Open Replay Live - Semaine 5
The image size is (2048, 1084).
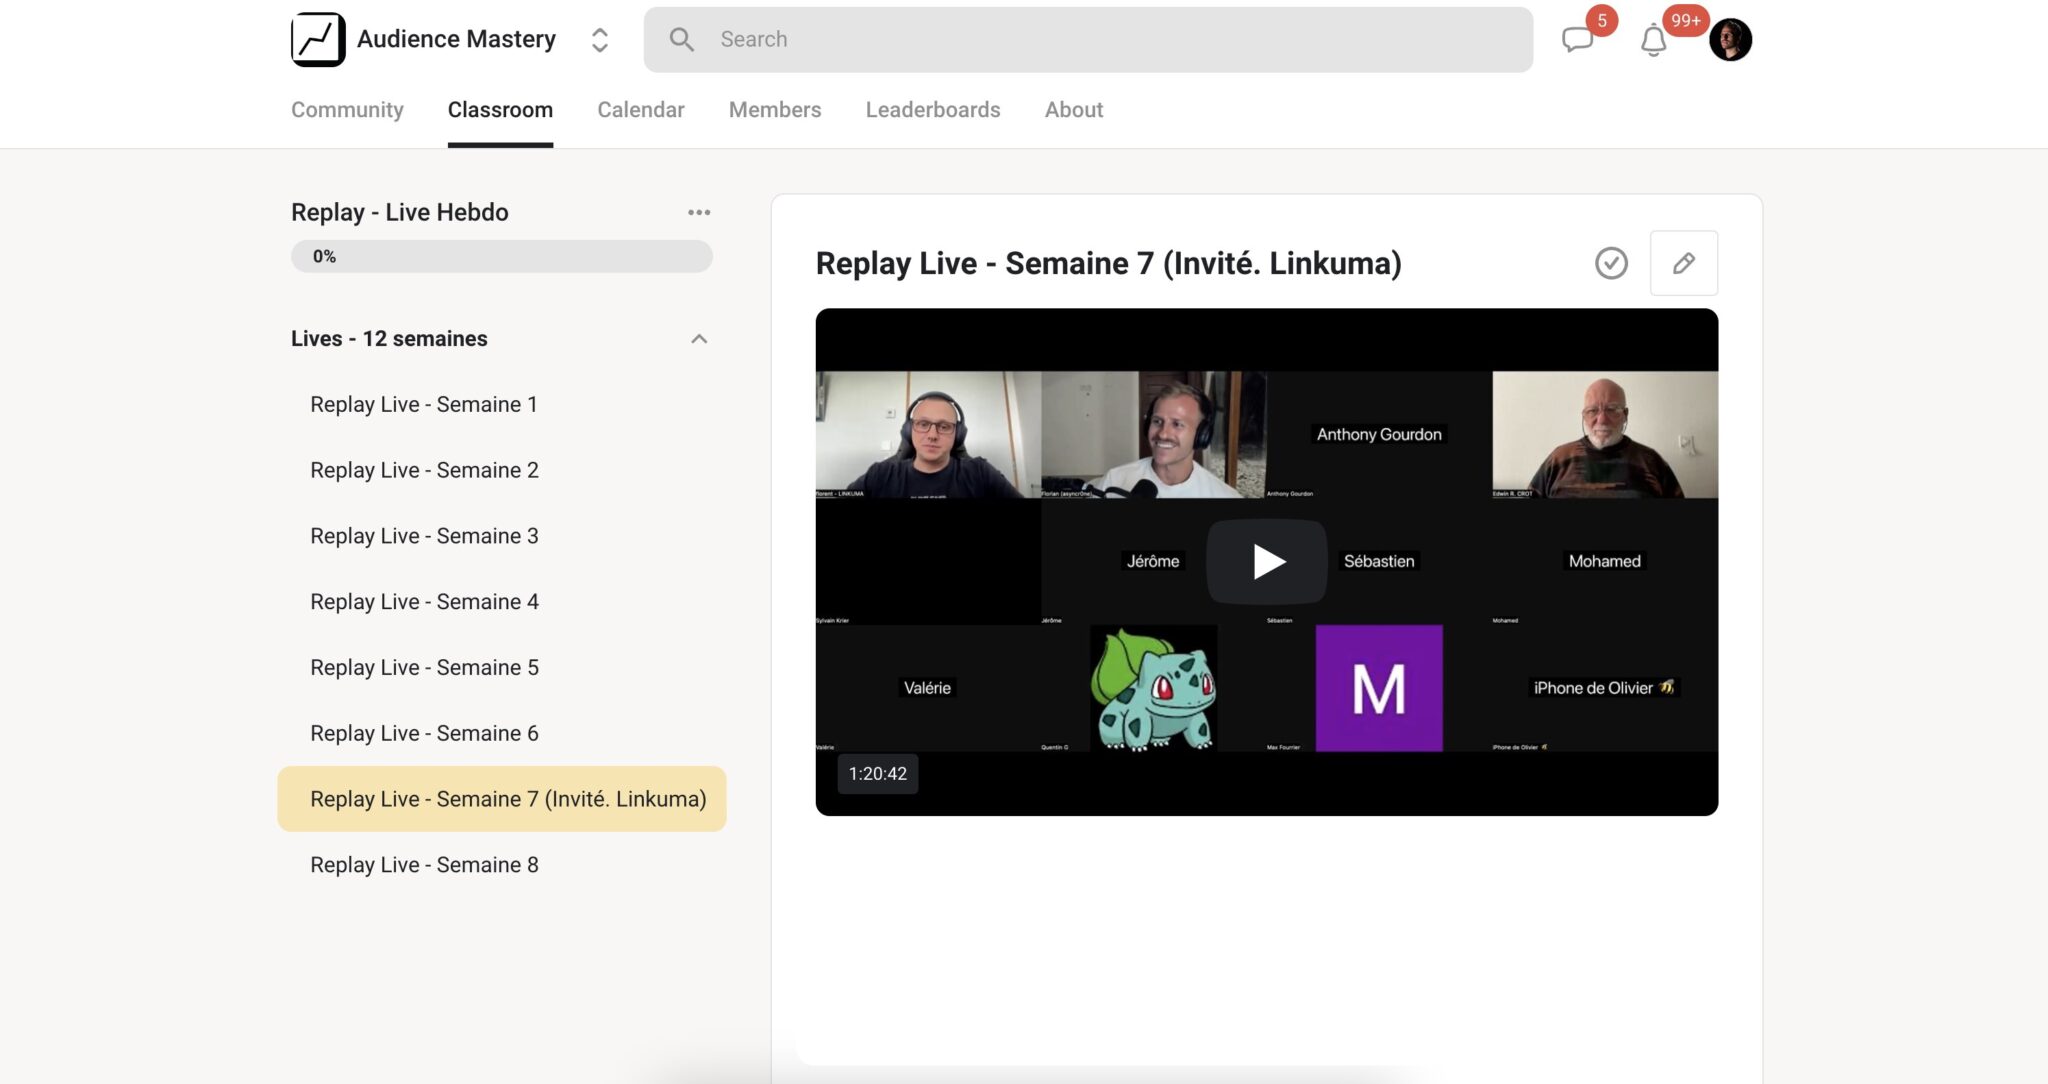click(502, 667)
